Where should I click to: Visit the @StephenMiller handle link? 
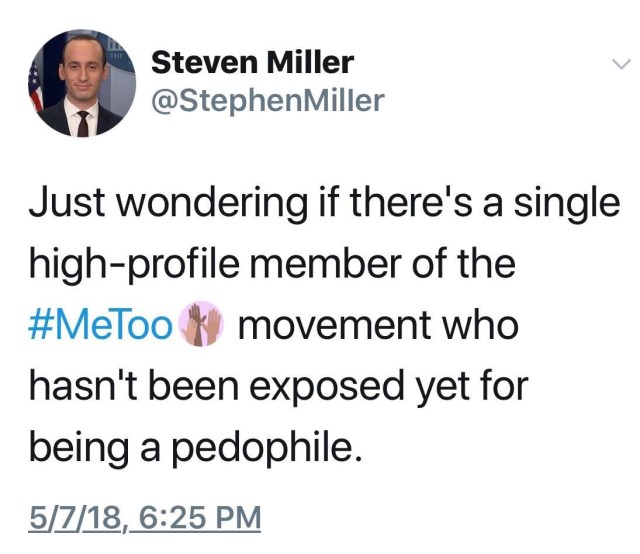coord(267,100)
